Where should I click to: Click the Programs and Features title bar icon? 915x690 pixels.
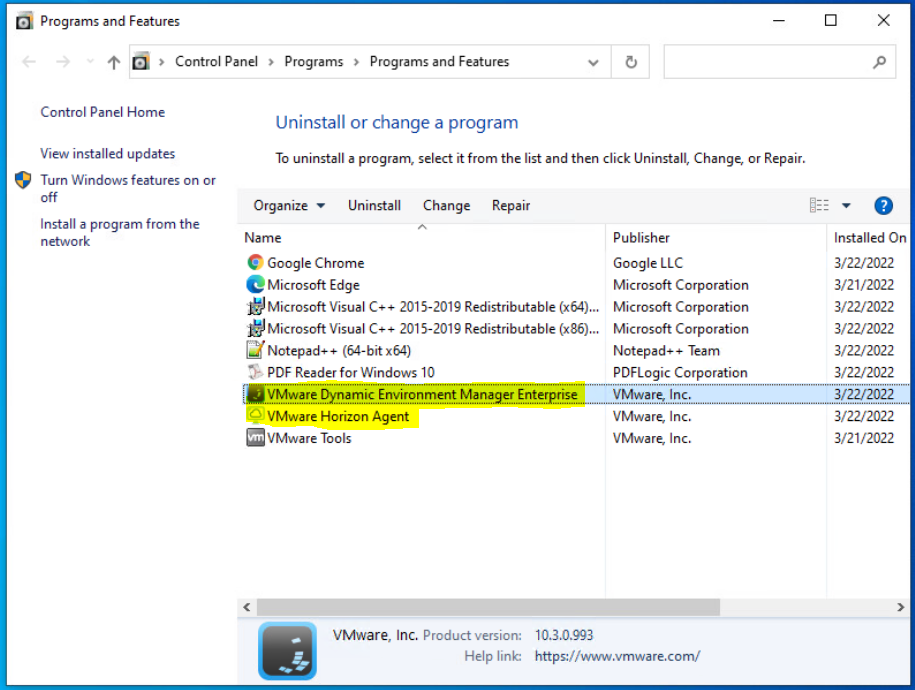[24, 21]
